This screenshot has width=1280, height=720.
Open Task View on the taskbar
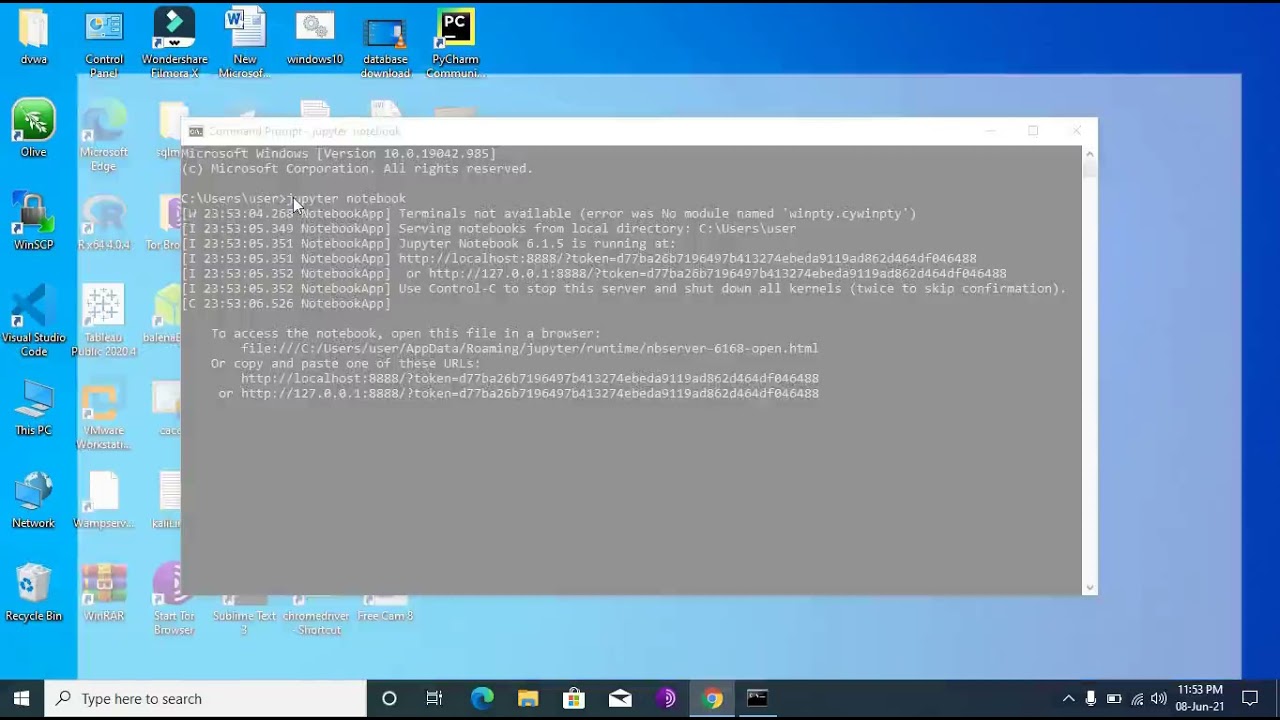pos(434,698)
